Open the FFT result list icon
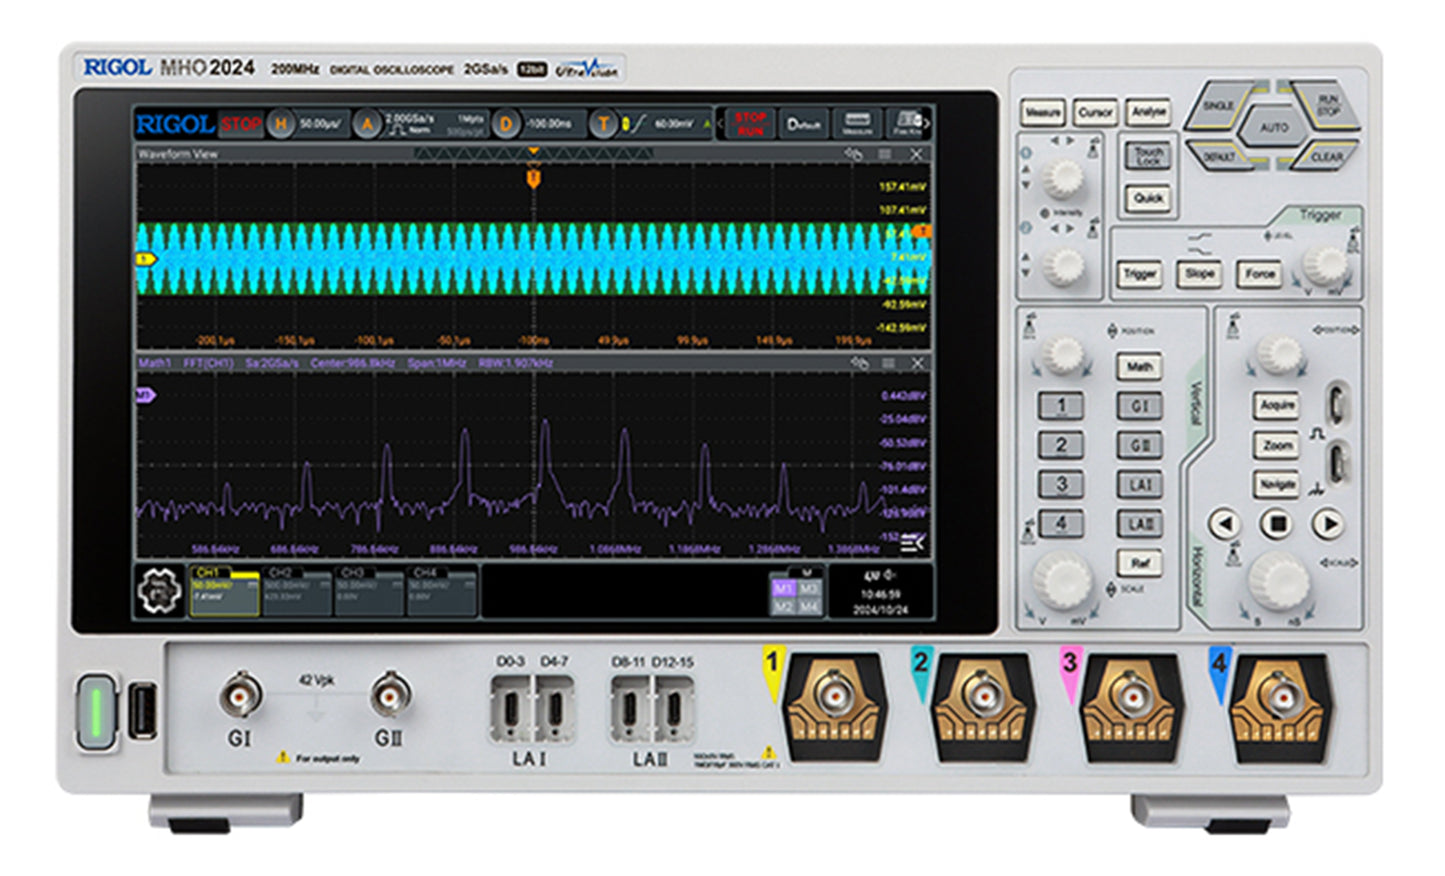The image size is (1445, 876). coord(912,542)
